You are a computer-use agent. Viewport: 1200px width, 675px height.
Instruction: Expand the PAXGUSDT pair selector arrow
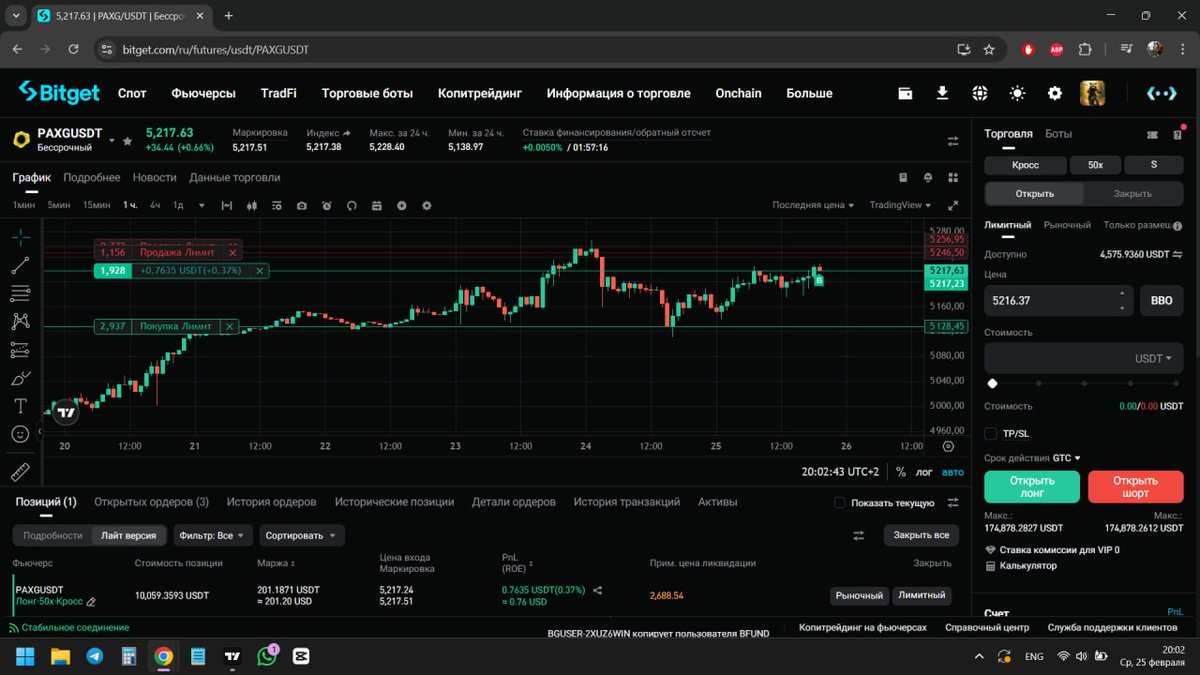click(x=112, y=141)
